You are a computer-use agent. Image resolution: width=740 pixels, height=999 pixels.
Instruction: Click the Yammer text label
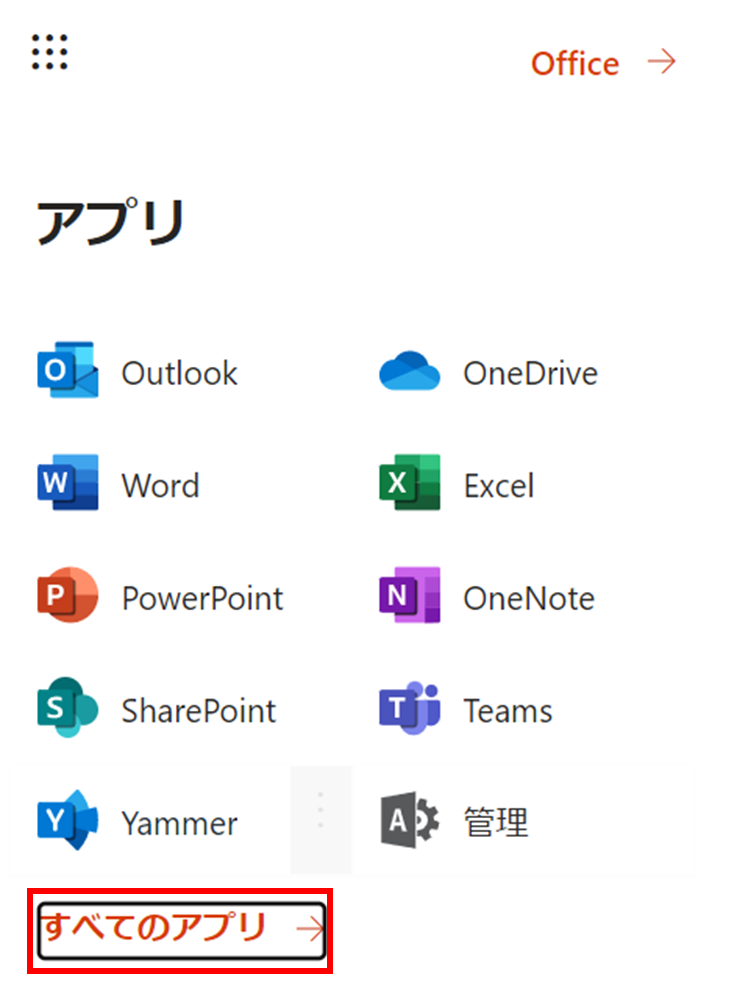coord(180,824)
